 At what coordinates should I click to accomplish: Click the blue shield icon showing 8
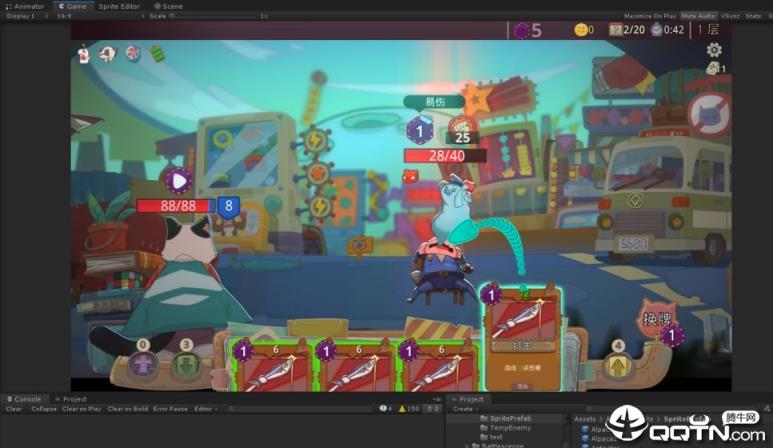tap(228, 206)
